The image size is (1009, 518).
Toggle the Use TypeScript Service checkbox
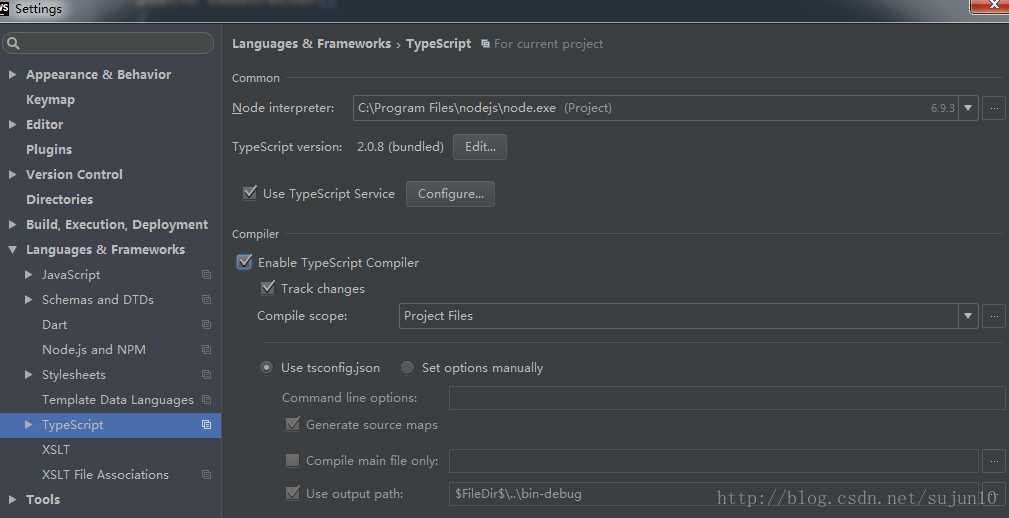[x=250, y=192]
